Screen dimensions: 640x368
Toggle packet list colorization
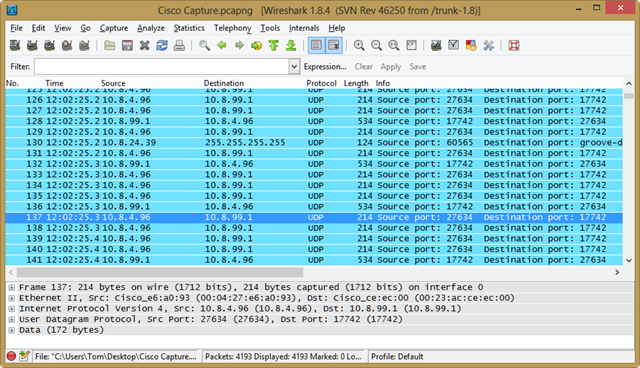coord(316,45)
